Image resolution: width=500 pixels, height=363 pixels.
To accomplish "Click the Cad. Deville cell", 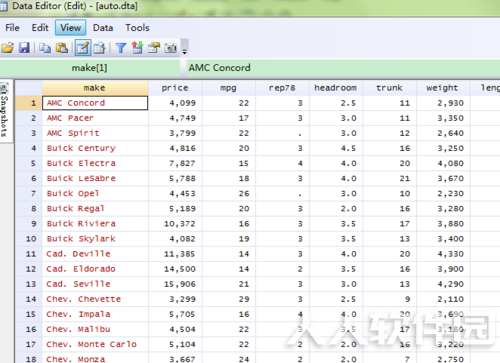I will [95, 254].
